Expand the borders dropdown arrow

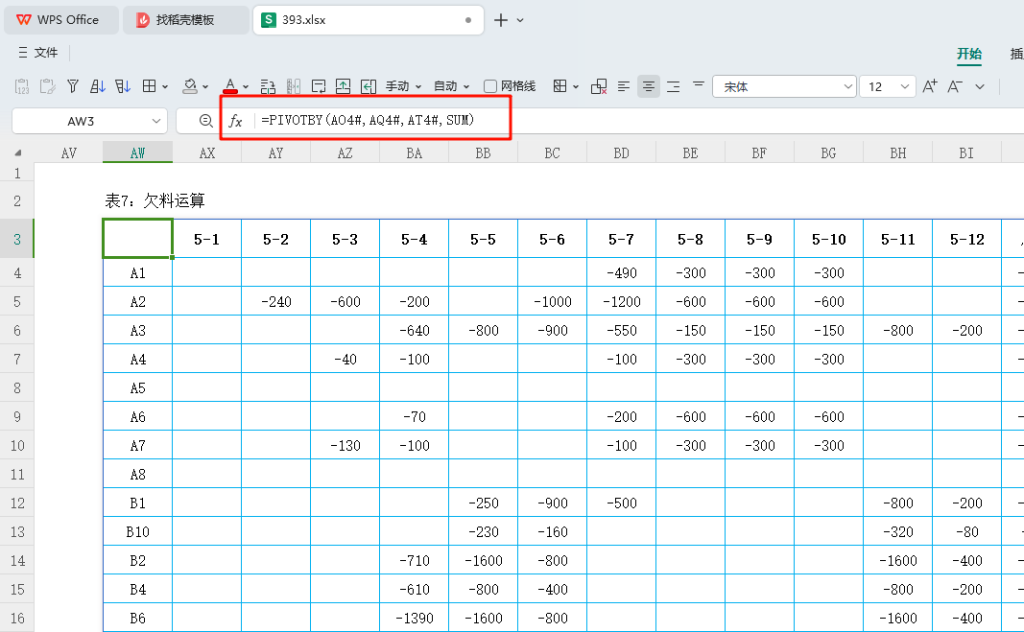coord(165,86)
